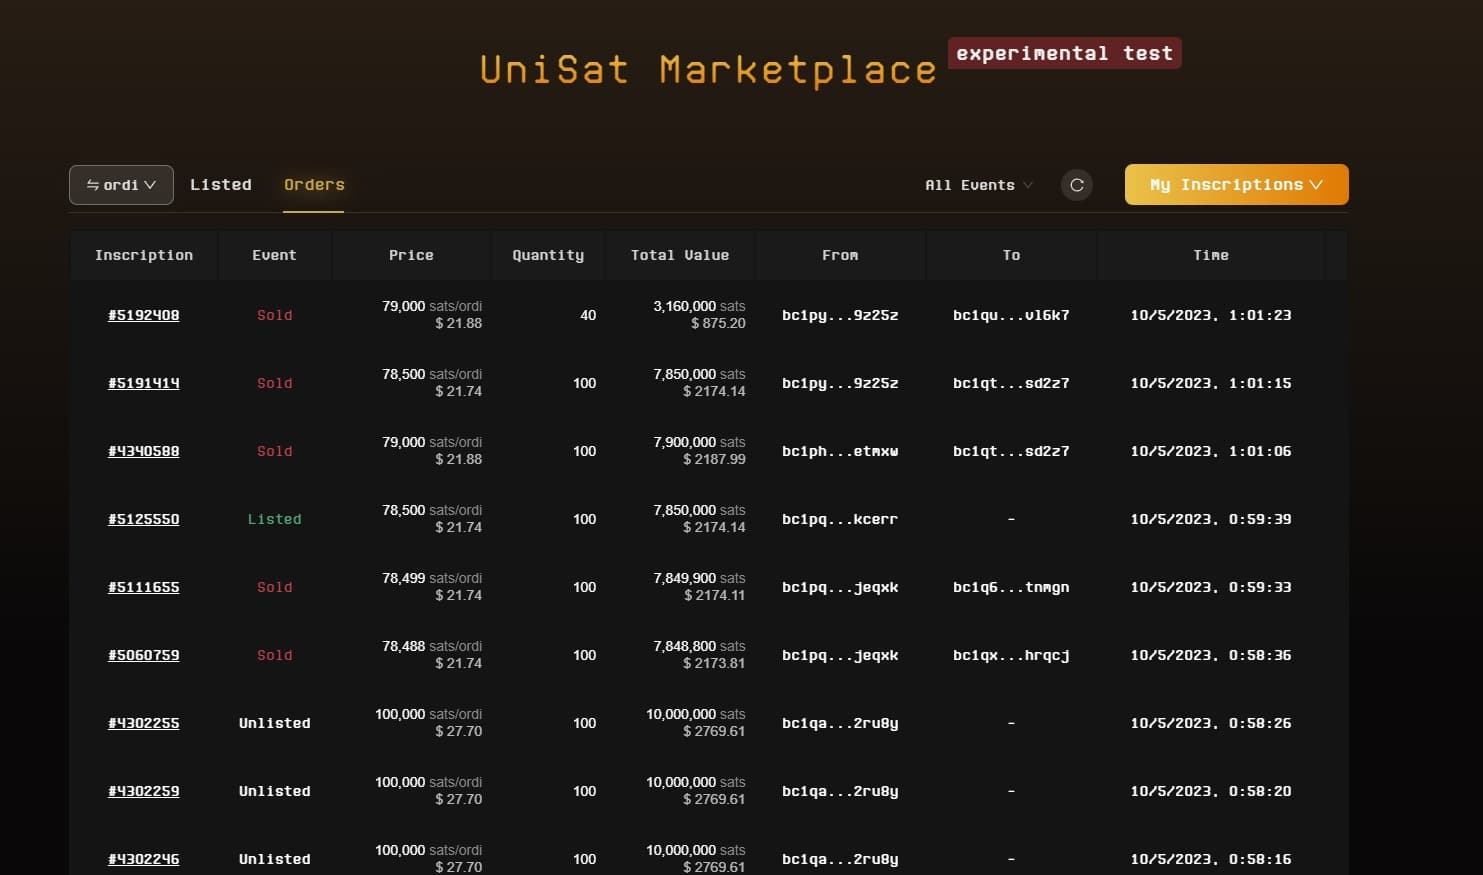Click the experimental test badge
Image resolution: width=1483 pixels, height=875 pixels.
point(1065,53)
